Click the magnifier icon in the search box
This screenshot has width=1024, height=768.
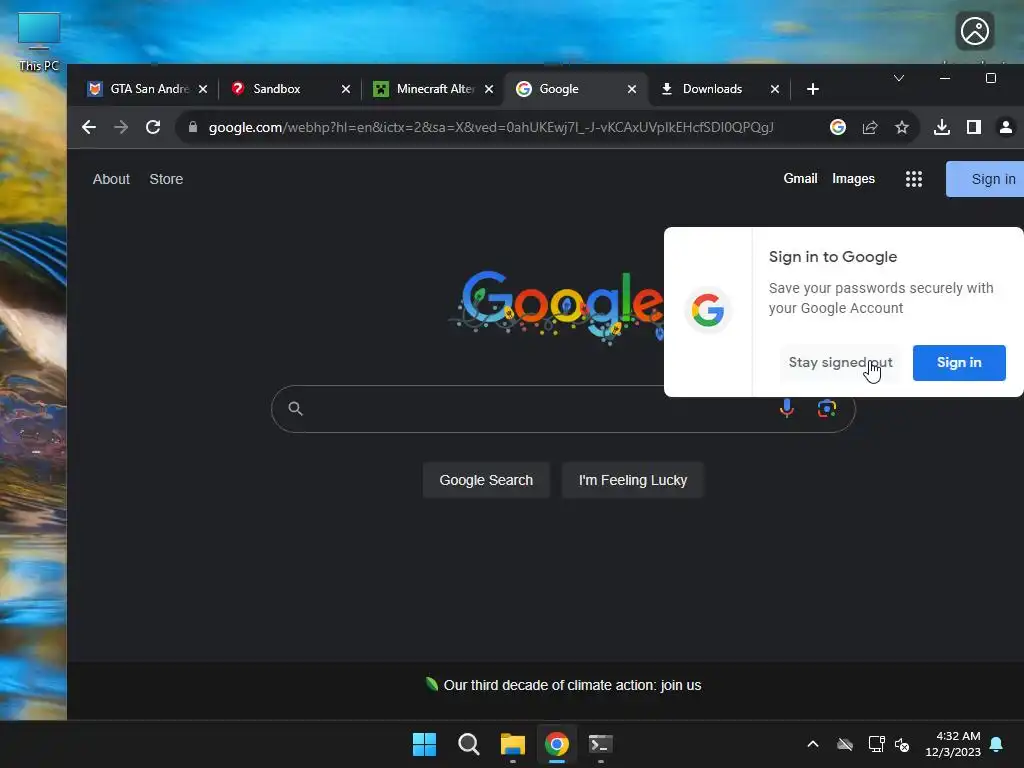click(295, 408)
